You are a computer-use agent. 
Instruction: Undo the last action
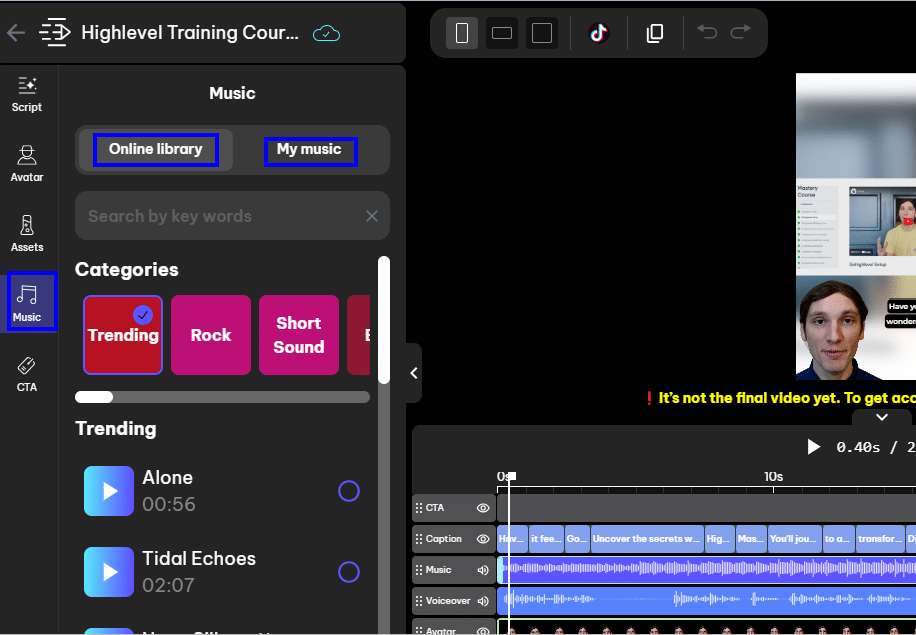(707, 32)
